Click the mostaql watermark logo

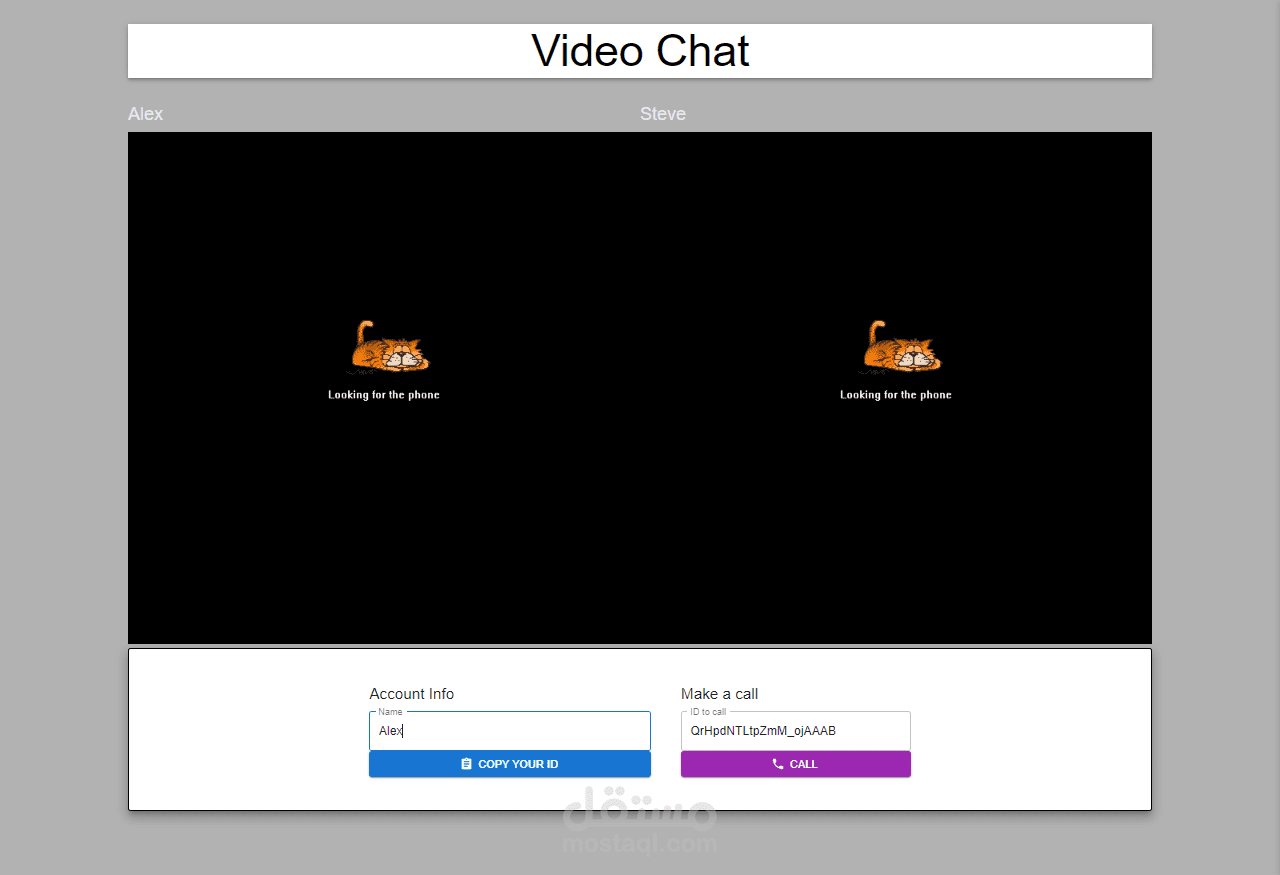(x=640, y=822)
